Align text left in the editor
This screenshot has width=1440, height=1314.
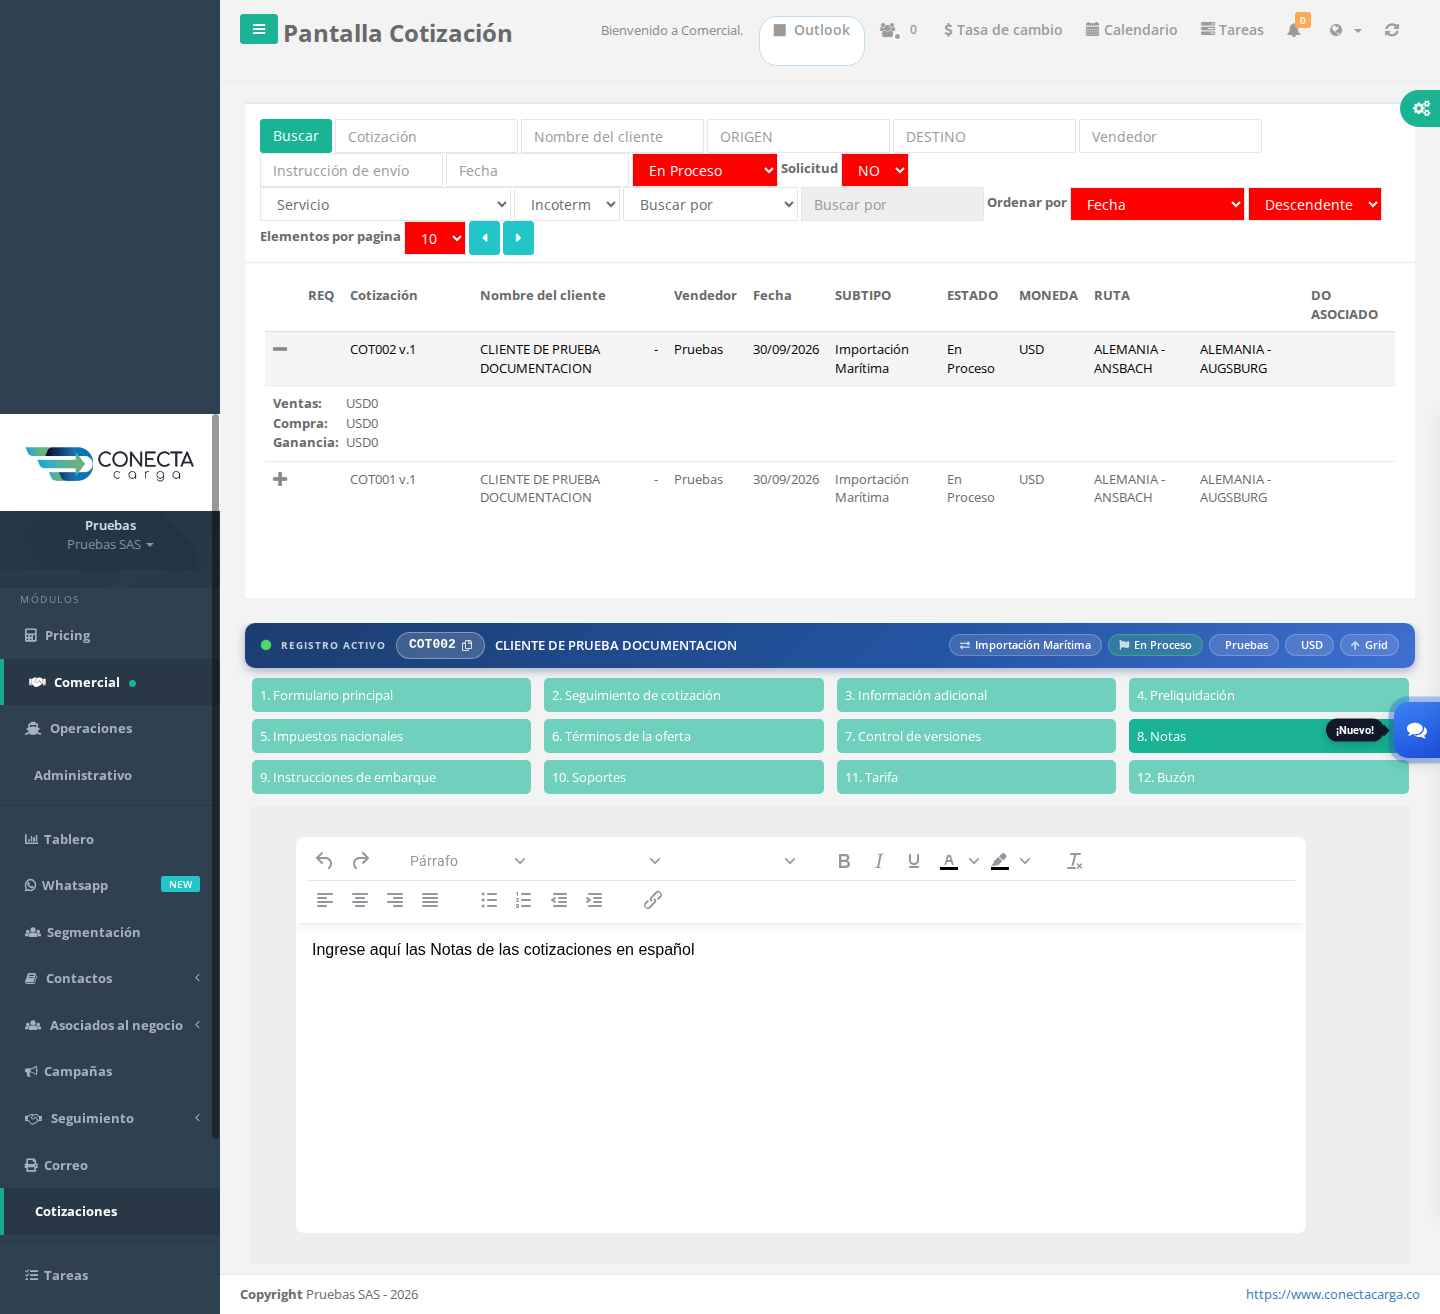tap(325, 900)
